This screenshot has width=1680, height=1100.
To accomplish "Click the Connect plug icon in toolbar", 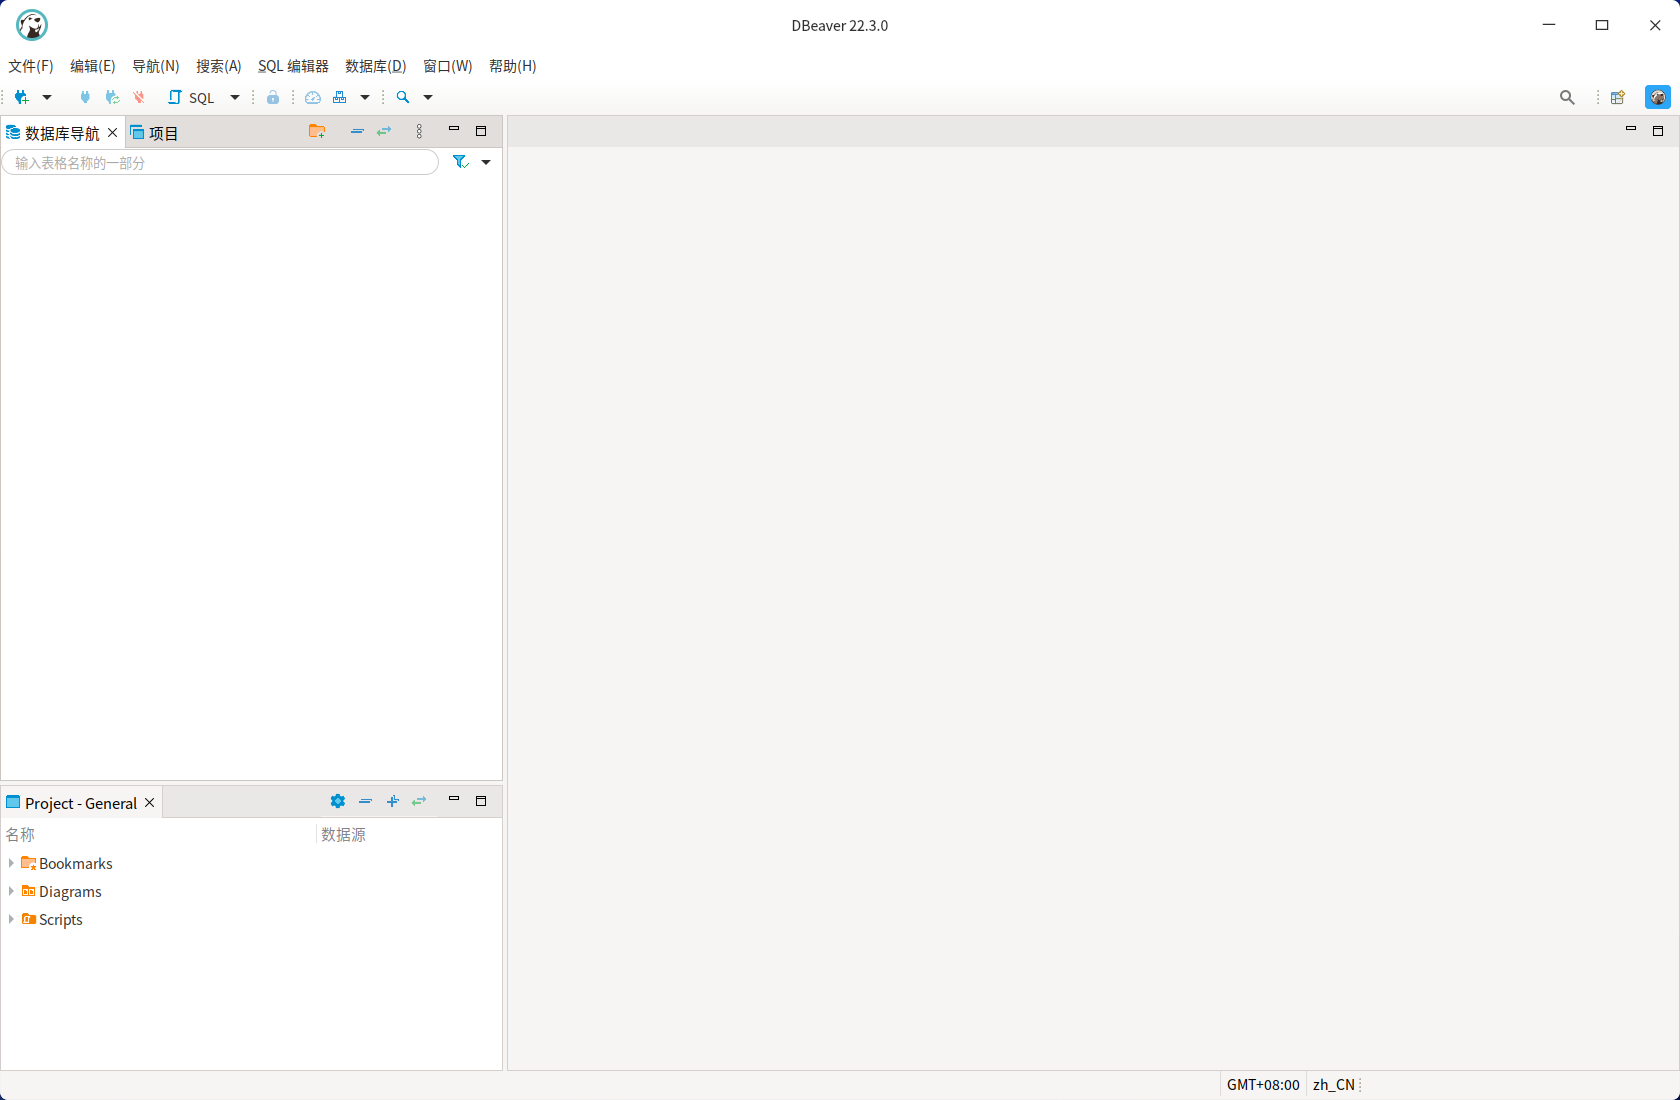I will pyautogui.click(x=85, y=97).
